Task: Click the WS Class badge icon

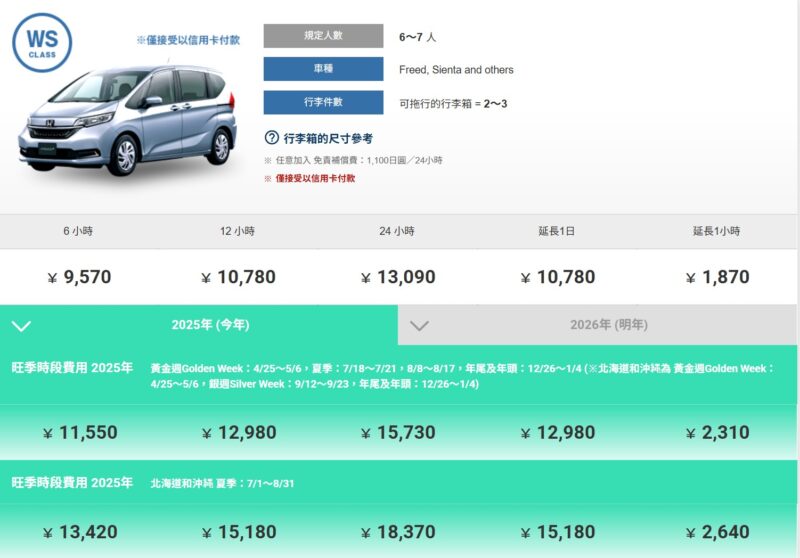Action: [x=42, y=42]
